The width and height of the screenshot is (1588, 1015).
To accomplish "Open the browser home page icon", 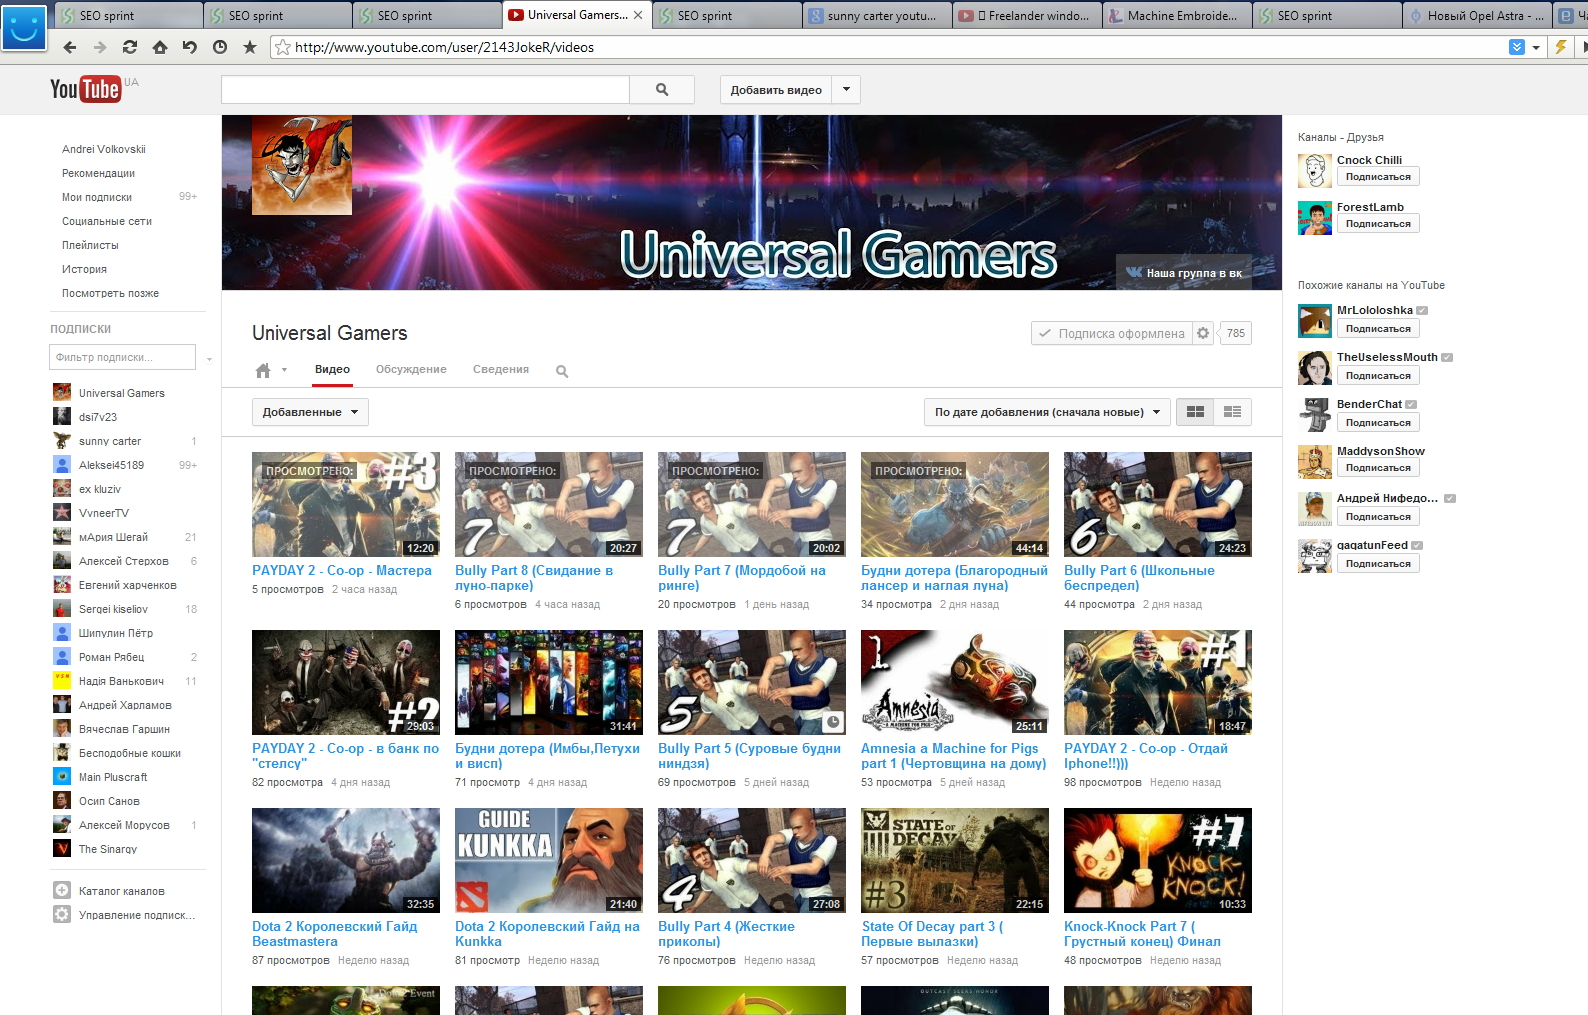I will [159, 47].
